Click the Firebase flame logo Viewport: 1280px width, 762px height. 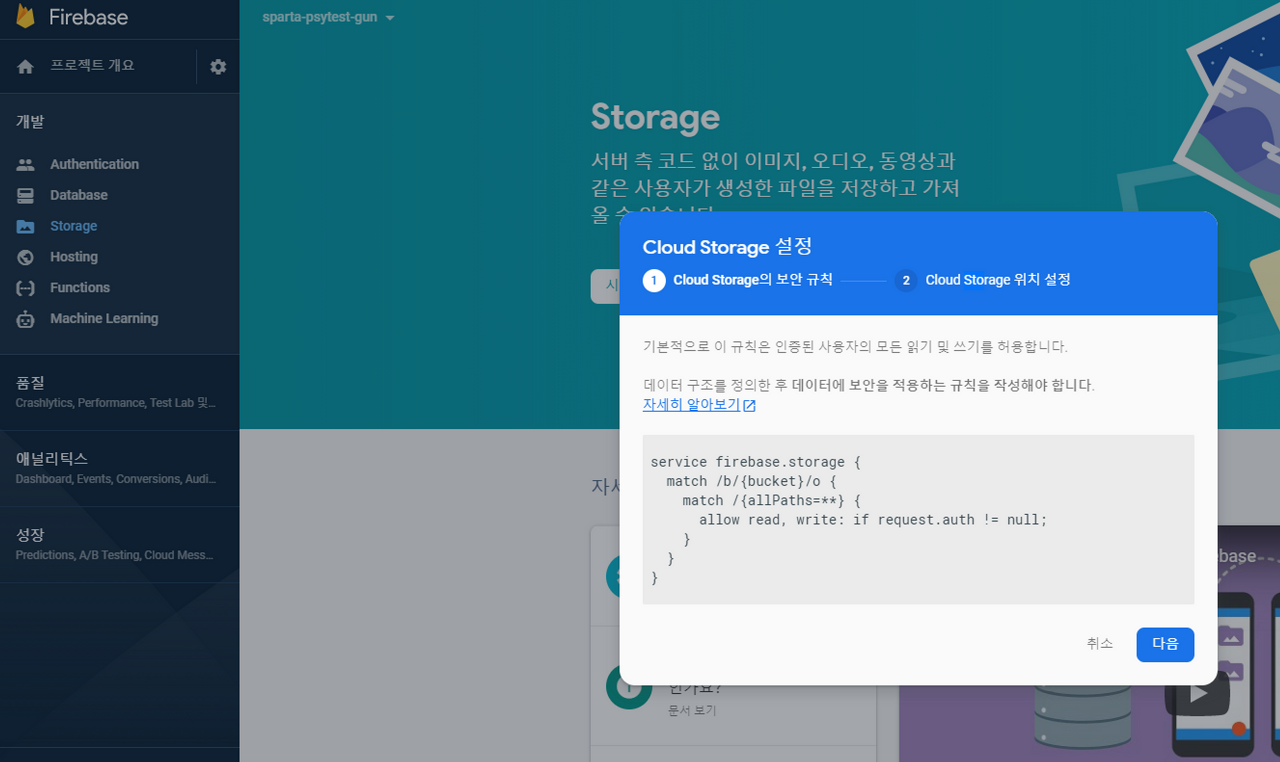[25, 15]
